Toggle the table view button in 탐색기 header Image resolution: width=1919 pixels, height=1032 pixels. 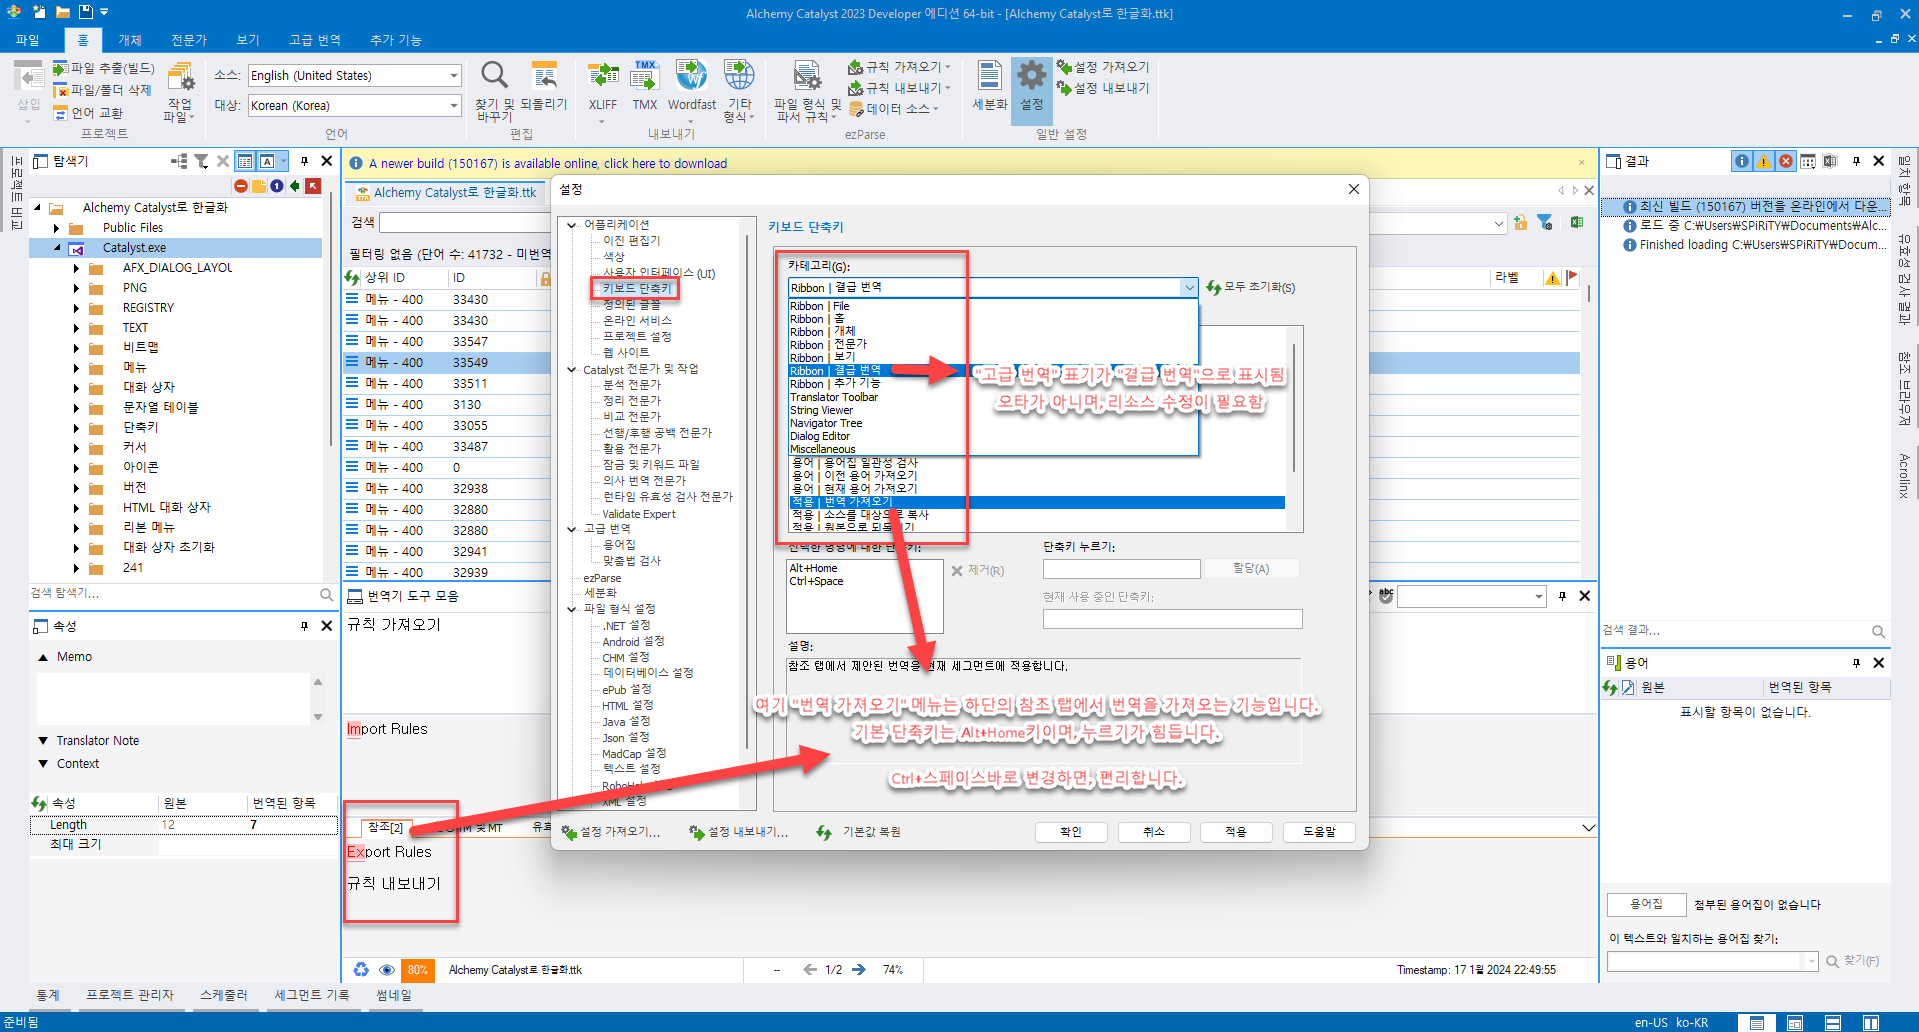(x=245, y=161)
